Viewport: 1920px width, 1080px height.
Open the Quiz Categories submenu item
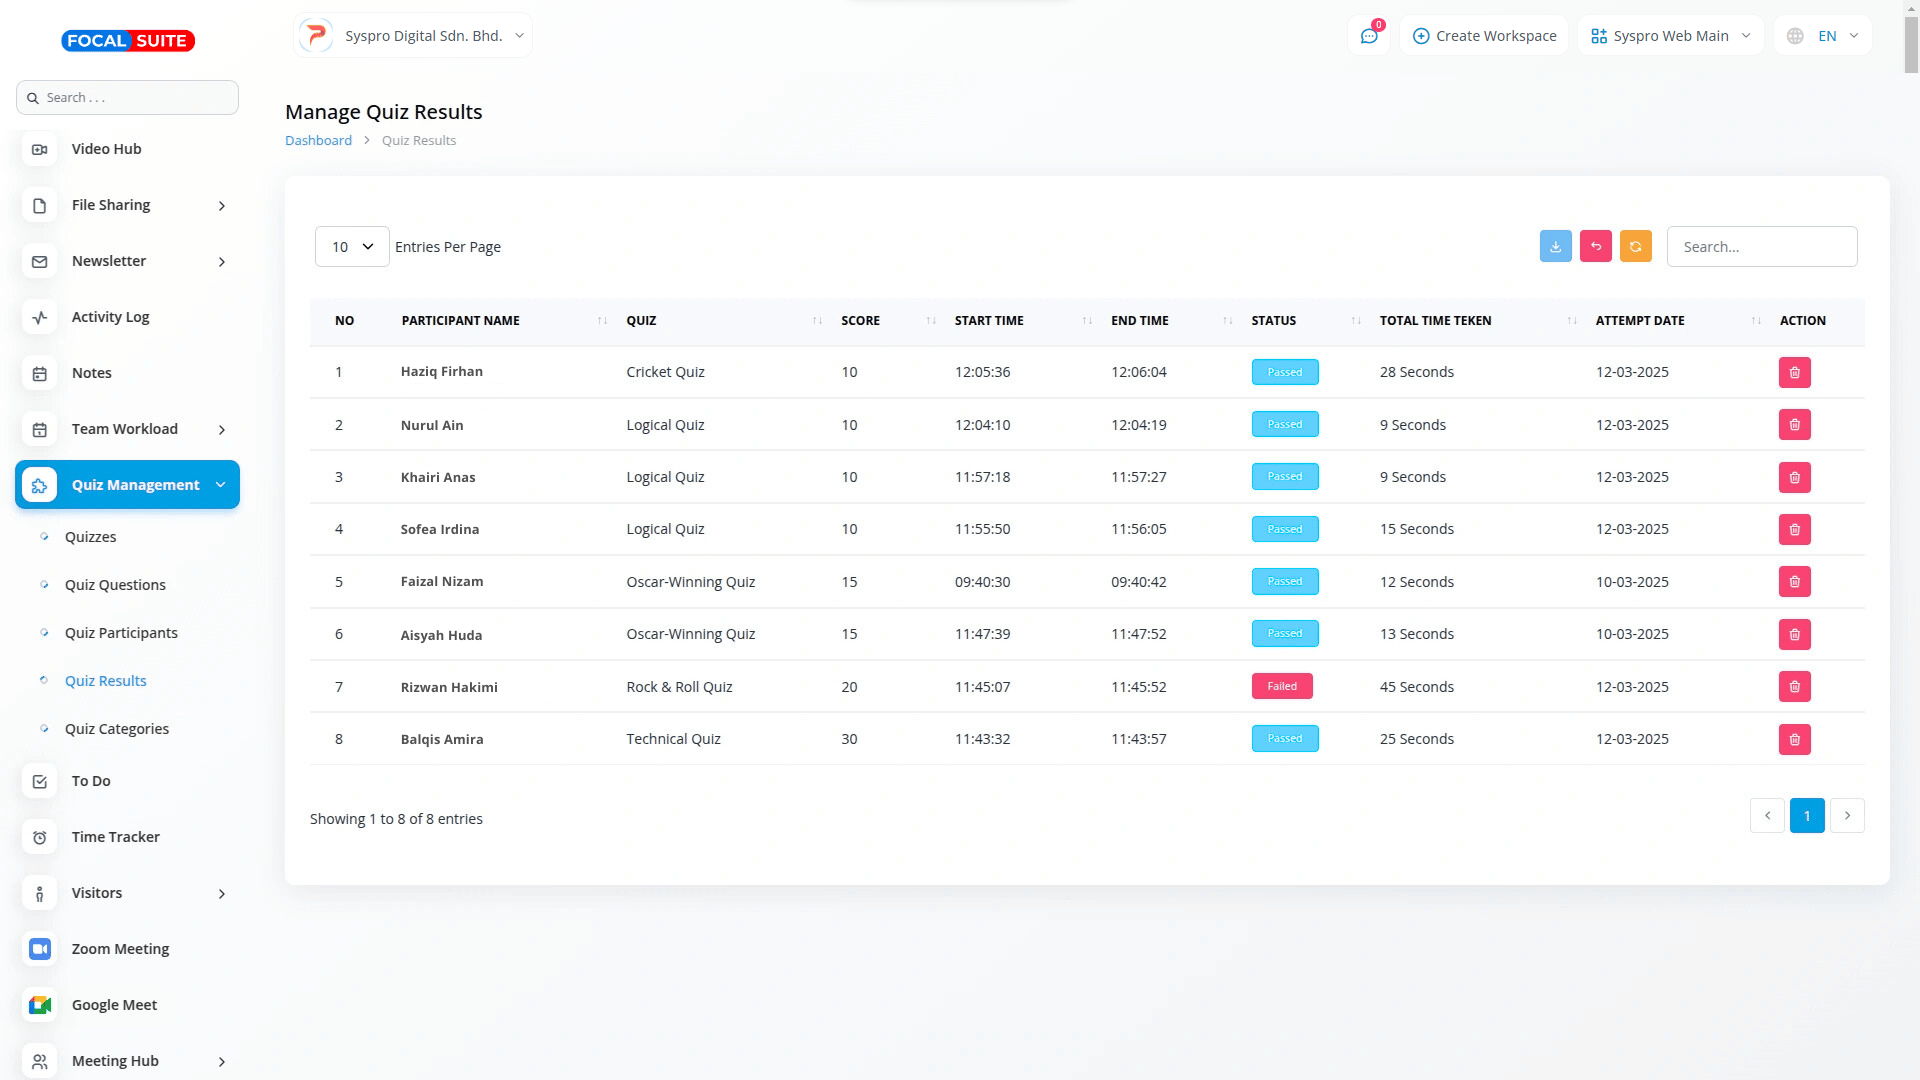(x=117, y=729)
